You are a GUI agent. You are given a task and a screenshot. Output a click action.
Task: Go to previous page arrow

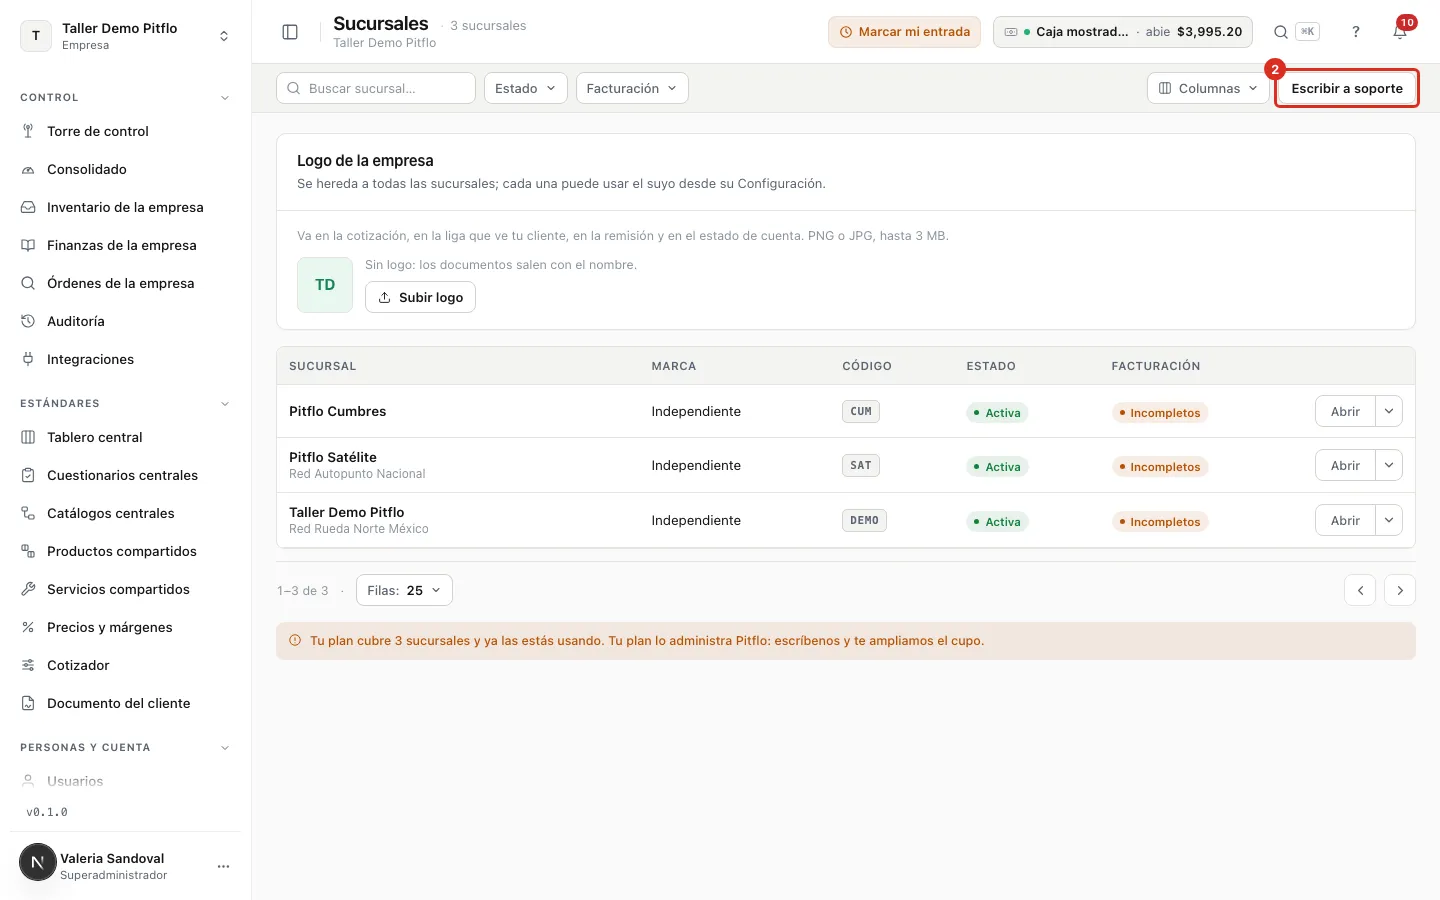click(x=1360, y=590)
